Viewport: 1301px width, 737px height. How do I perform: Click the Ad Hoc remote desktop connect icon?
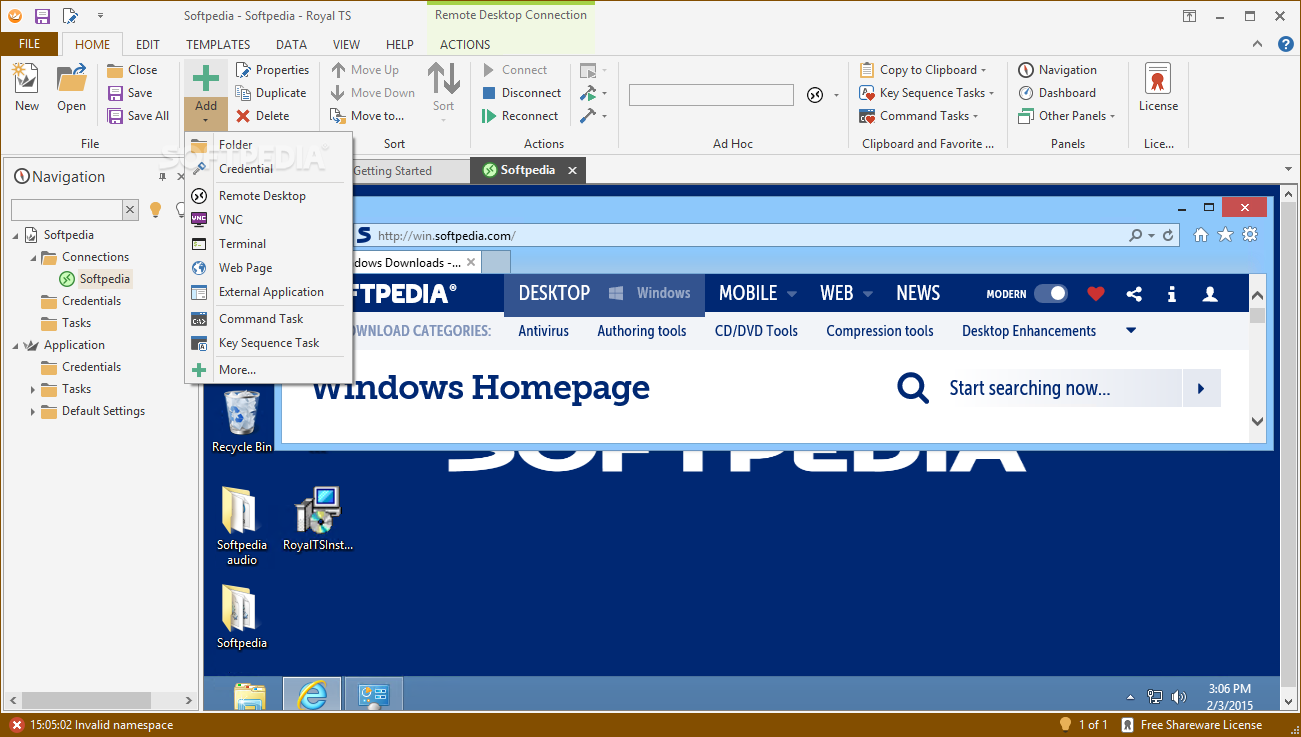tap(815, 95)
